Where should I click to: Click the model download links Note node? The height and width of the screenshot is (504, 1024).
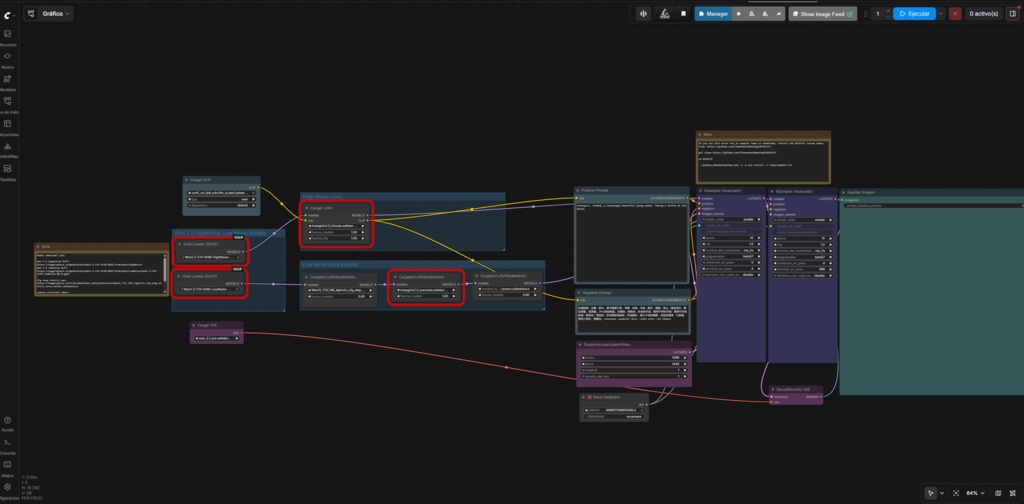coord(101,272)
